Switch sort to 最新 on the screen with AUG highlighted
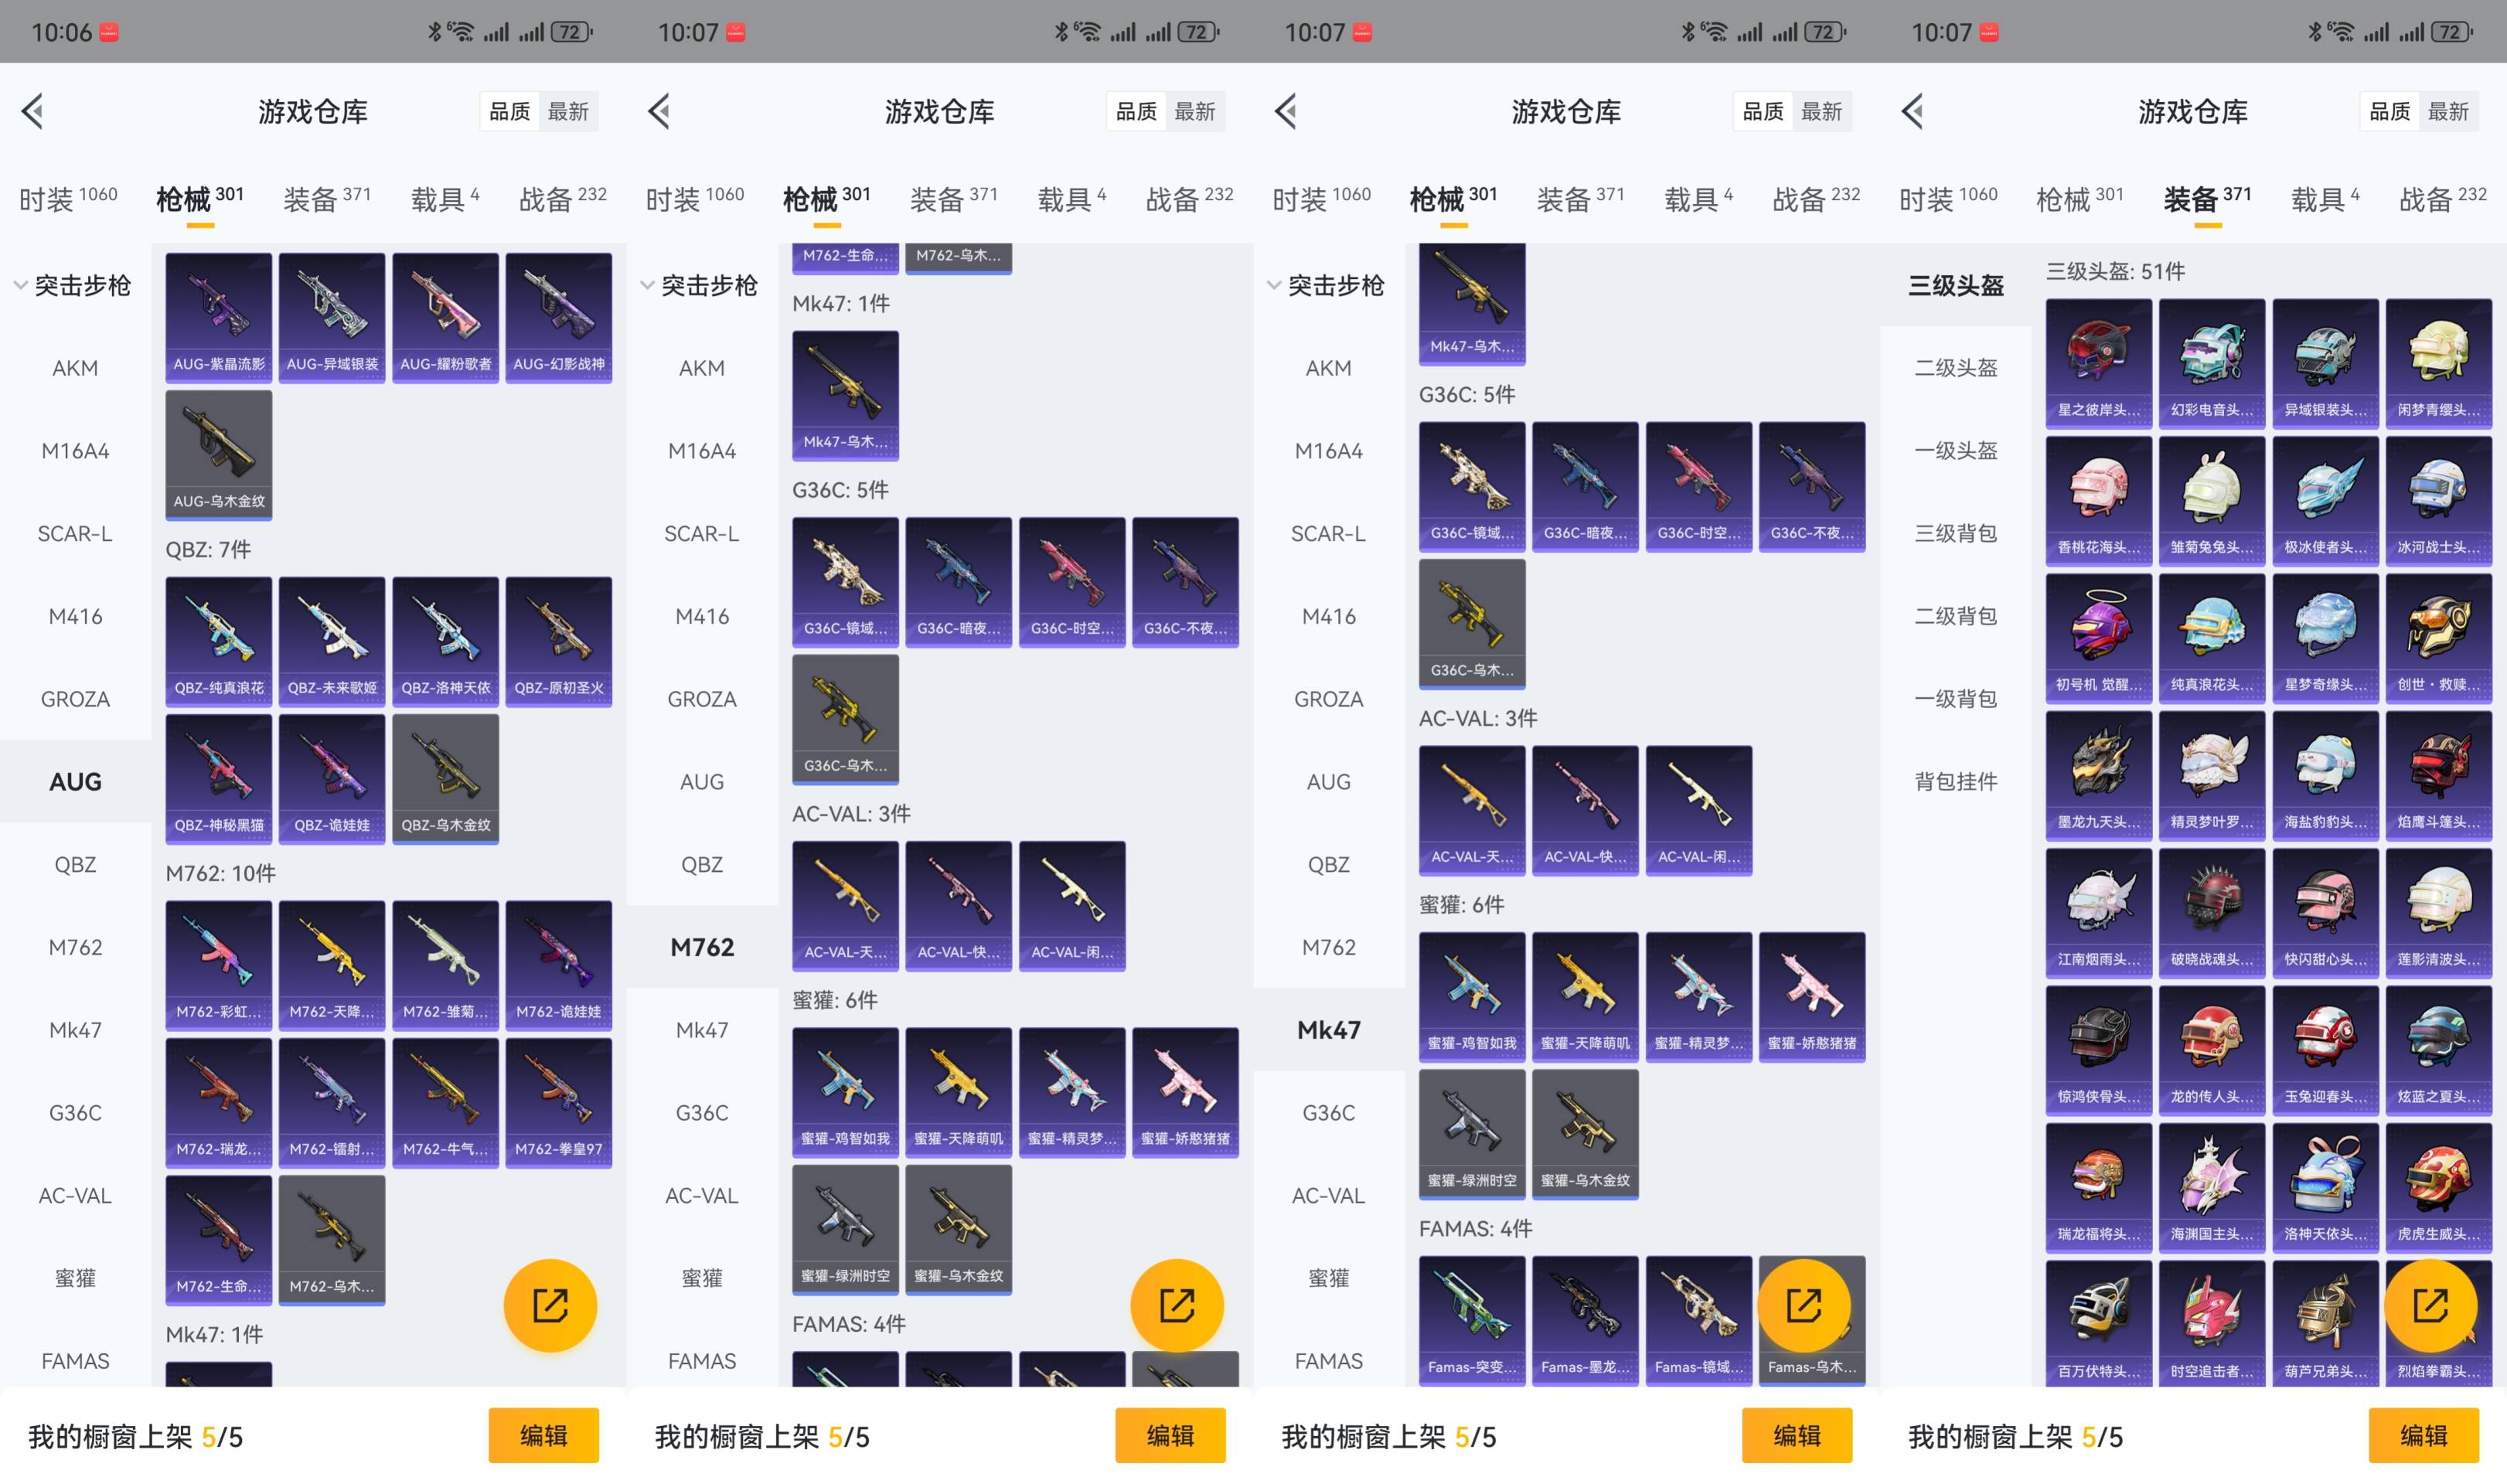The height and width of the screenshot is (1484, 2507). tap(568, 111)
